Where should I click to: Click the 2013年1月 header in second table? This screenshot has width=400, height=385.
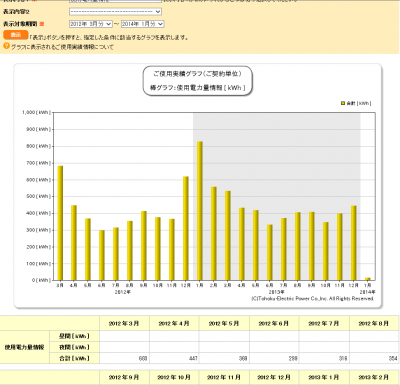click(324, 377)
